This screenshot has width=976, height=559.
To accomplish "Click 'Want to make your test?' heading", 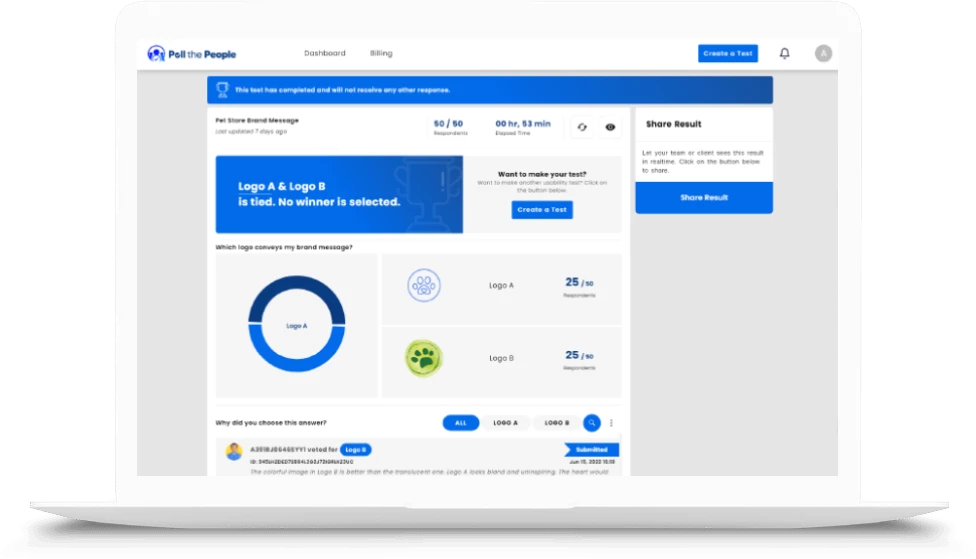I will [542, 174].
